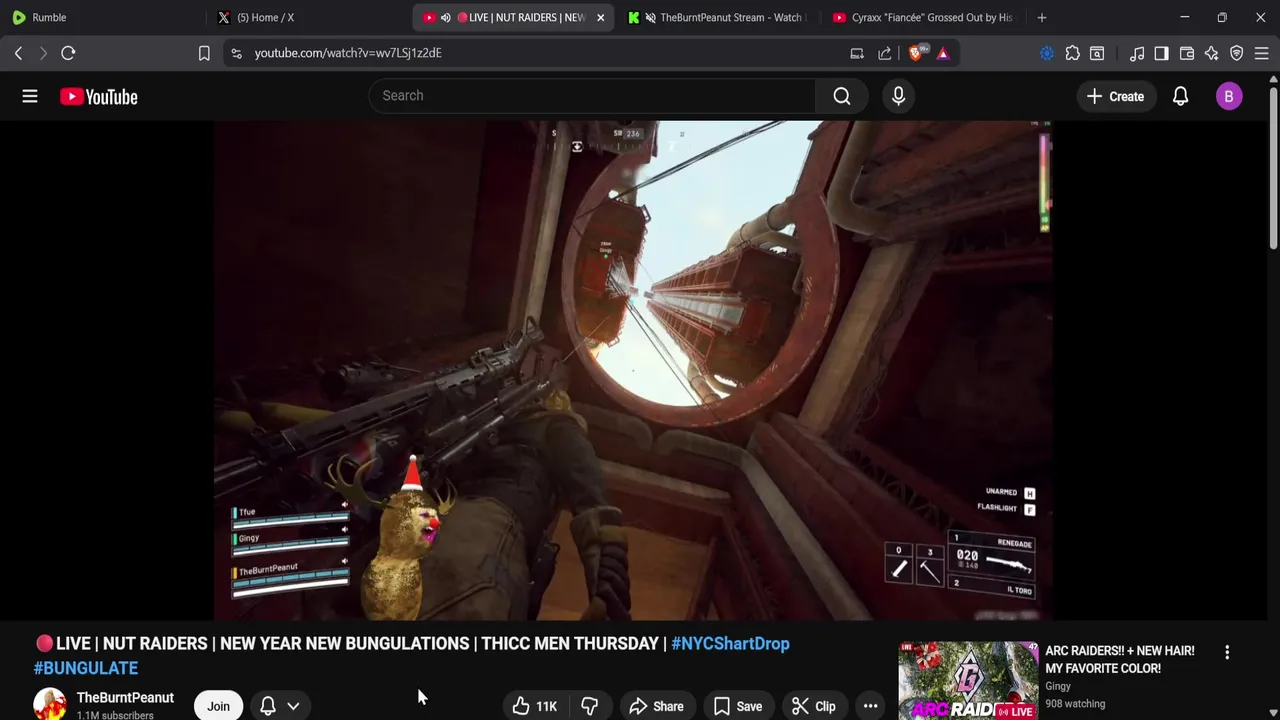
Task: Start voice search with the microphone
Action: click(898, 96)
